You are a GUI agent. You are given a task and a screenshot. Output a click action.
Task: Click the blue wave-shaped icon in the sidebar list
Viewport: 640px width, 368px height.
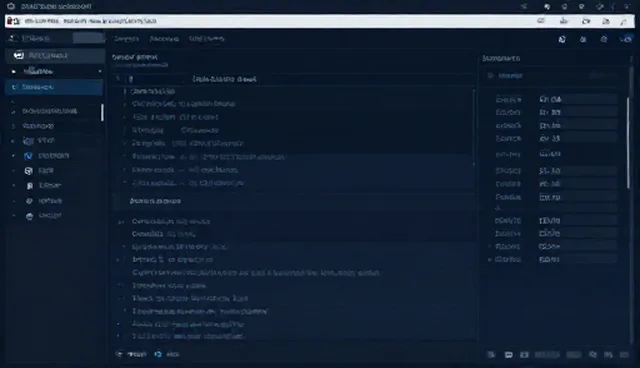(28, 156)
